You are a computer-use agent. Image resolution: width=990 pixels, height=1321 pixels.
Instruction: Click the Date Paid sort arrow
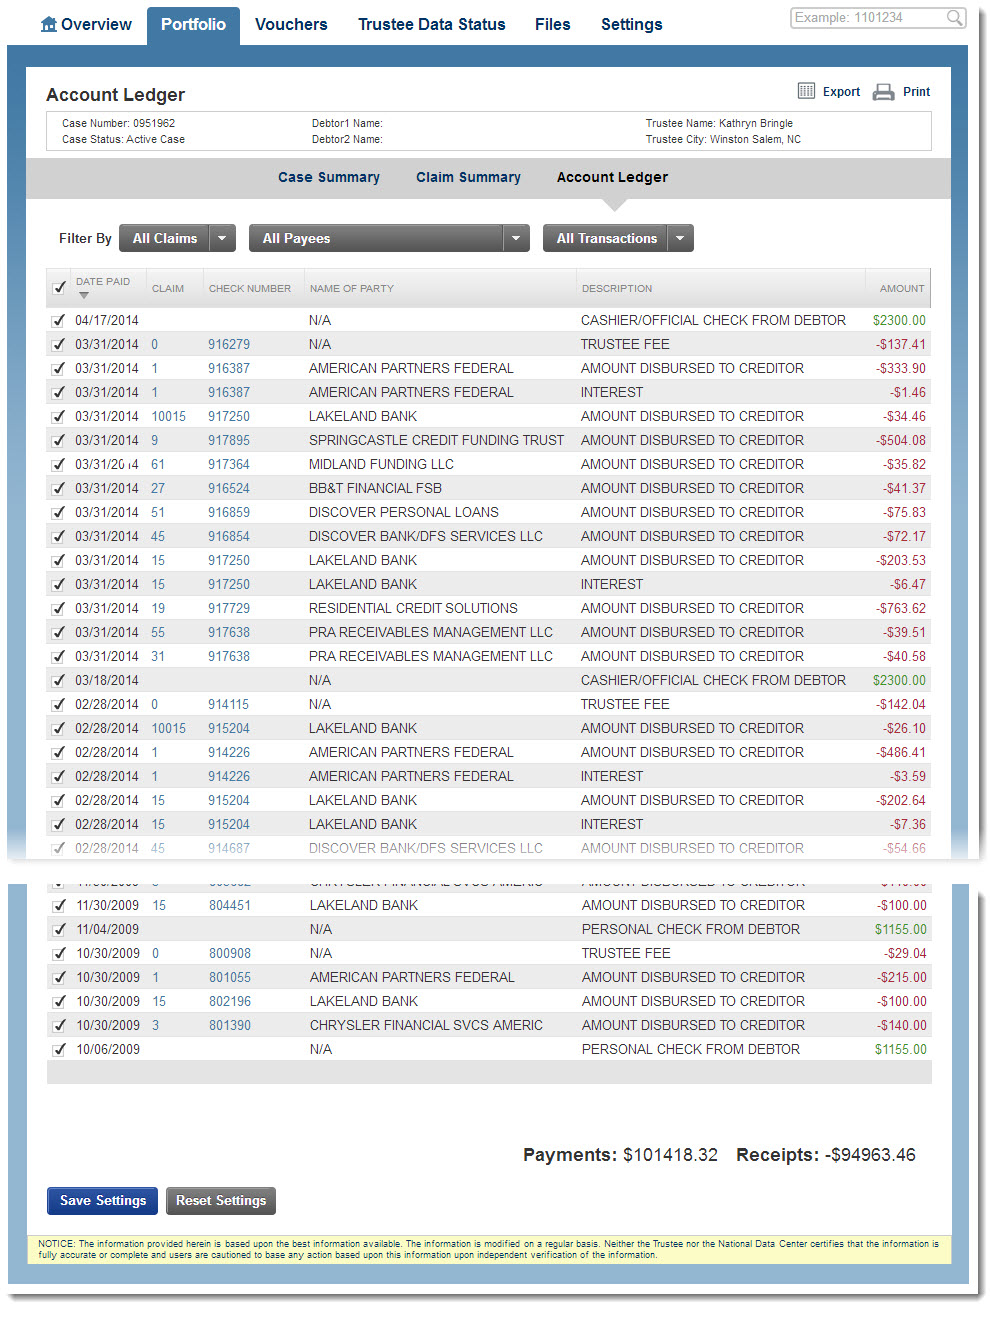pyautogui.click(x=84, y=295)
